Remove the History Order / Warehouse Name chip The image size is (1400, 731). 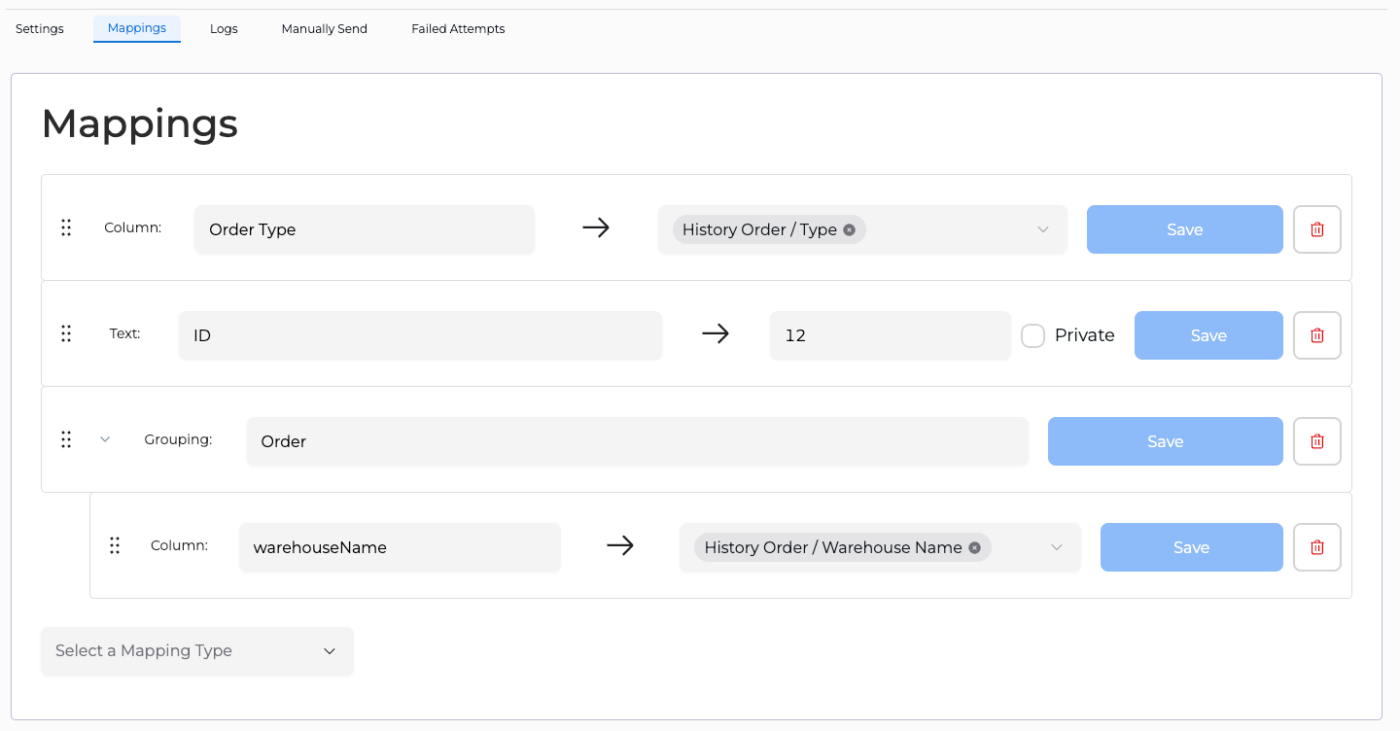[x=974, y=548]
